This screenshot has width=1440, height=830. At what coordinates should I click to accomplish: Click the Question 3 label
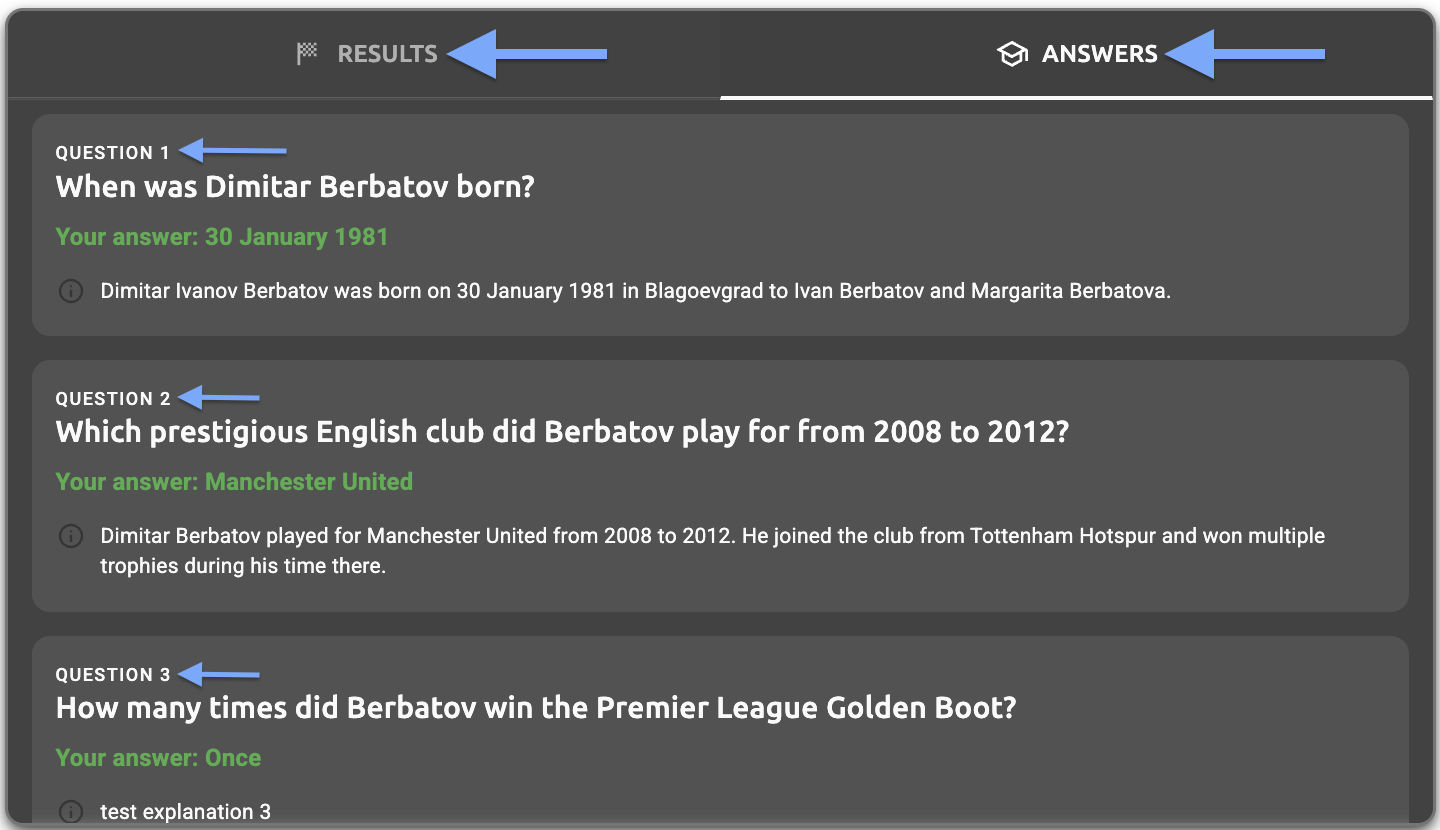(x=113, y=675)
